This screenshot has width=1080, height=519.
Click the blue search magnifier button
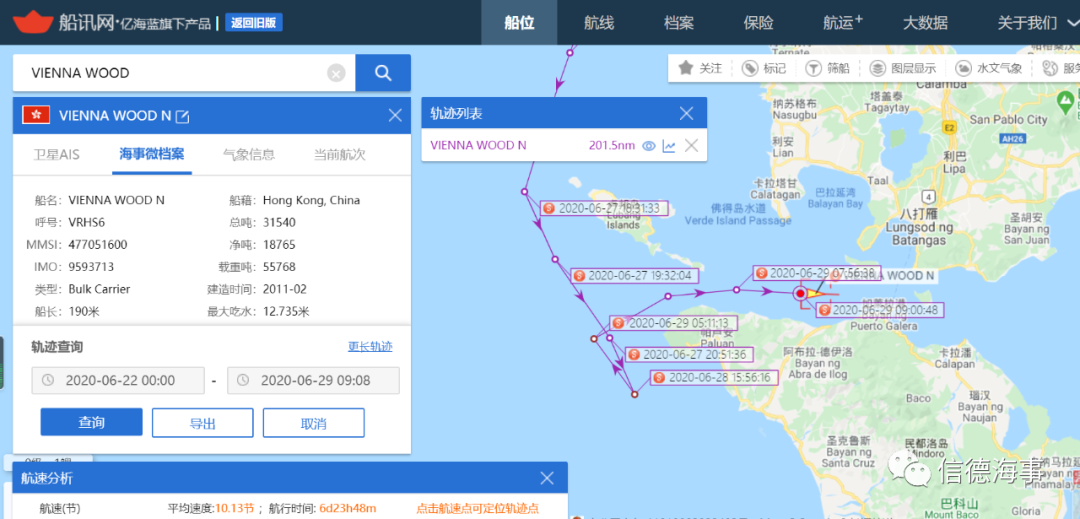tap(383, 73)
